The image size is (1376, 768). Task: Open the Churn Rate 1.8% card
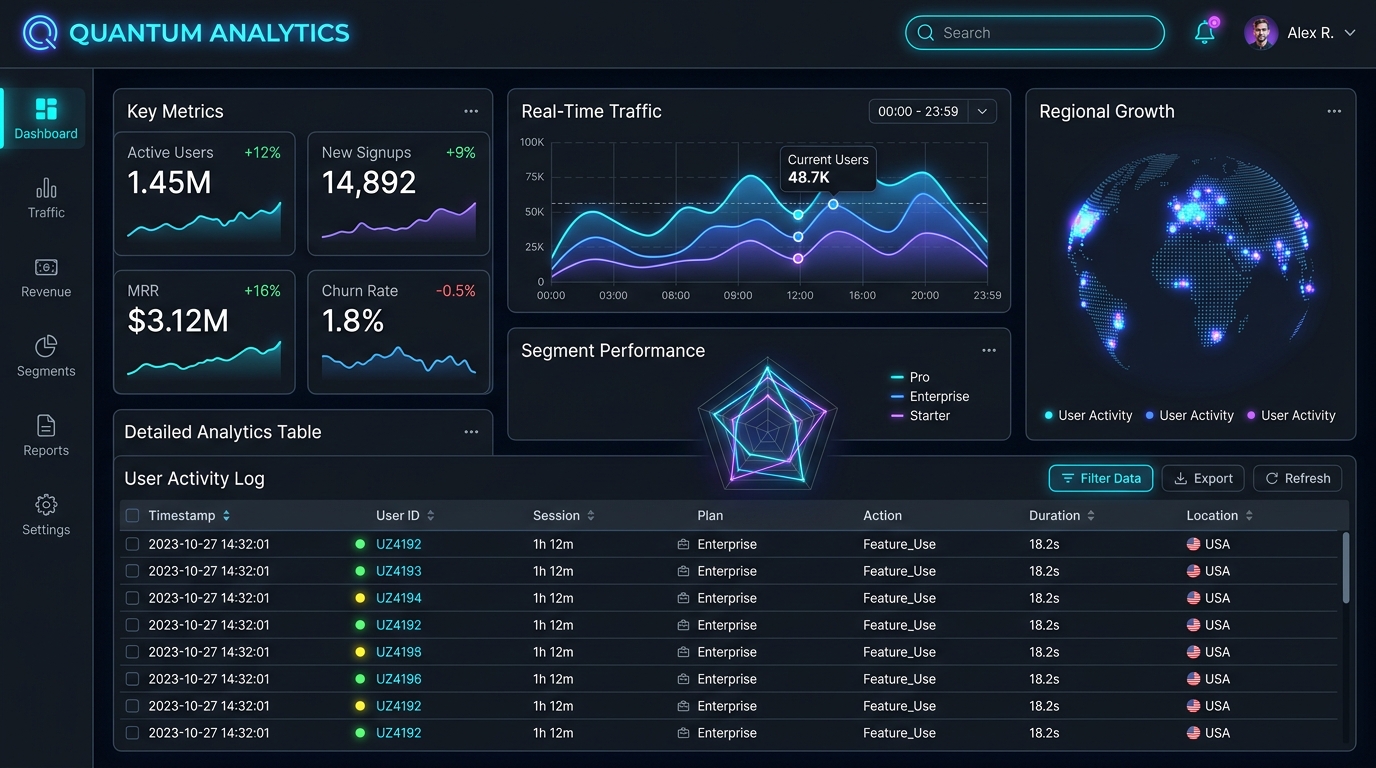point(399,332)
